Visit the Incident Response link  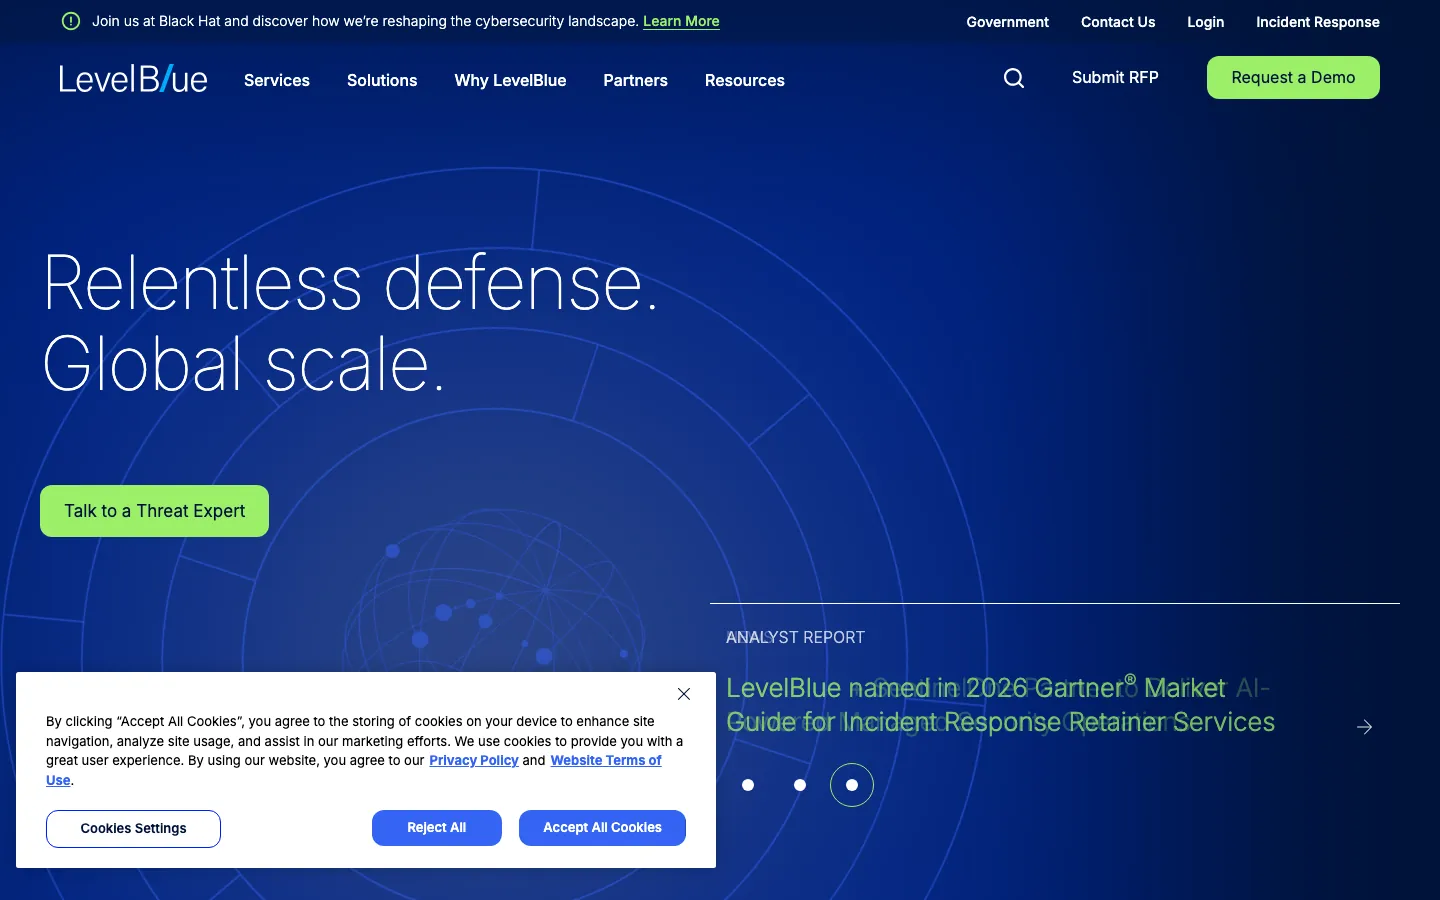(x=1318, y=22)
